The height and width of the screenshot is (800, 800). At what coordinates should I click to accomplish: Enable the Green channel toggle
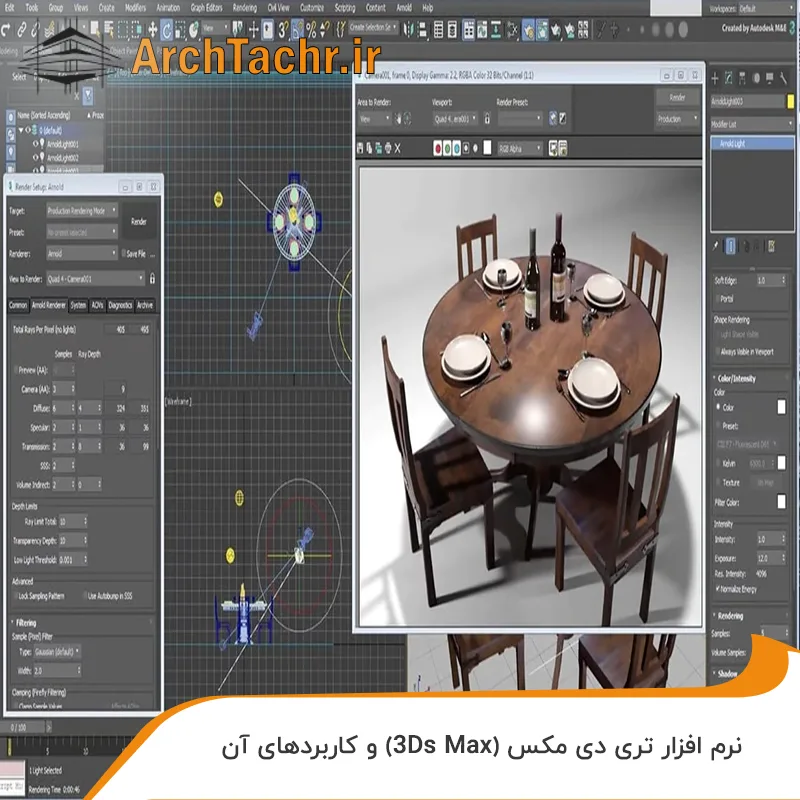tap(447, 148)
